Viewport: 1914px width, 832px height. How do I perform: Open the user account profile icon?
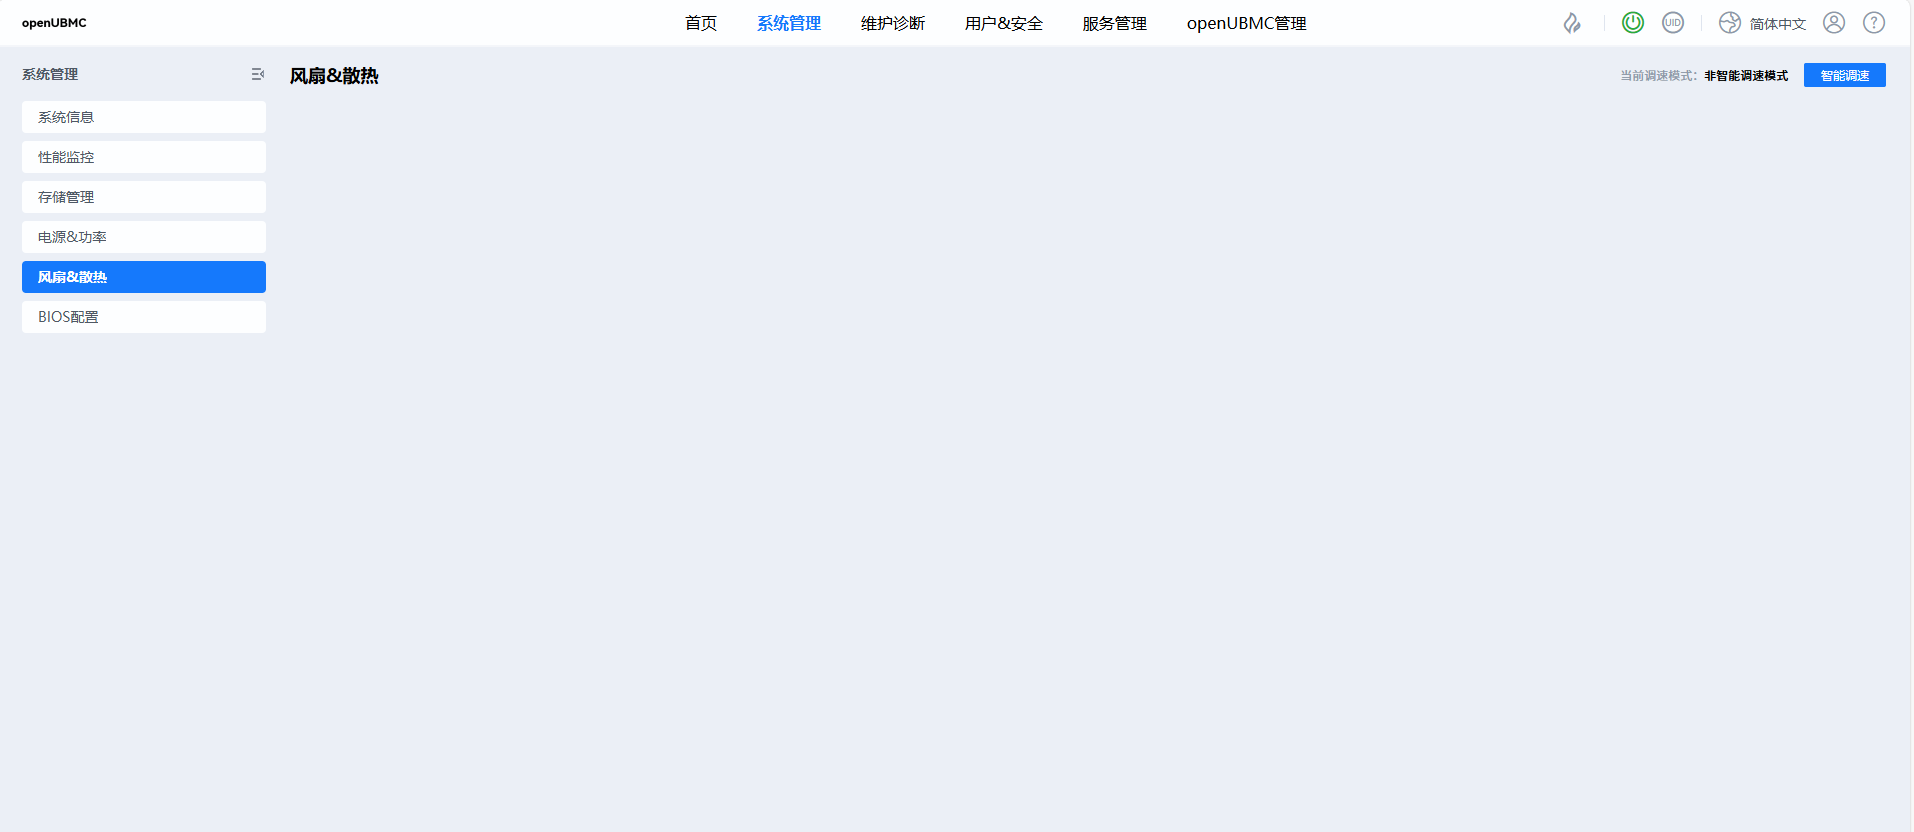click(x=1833, y=23)
